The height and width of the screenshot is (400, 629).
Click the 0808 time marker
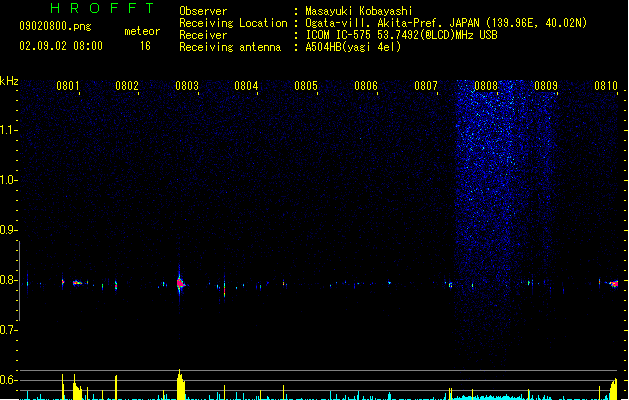coord(486,86)
